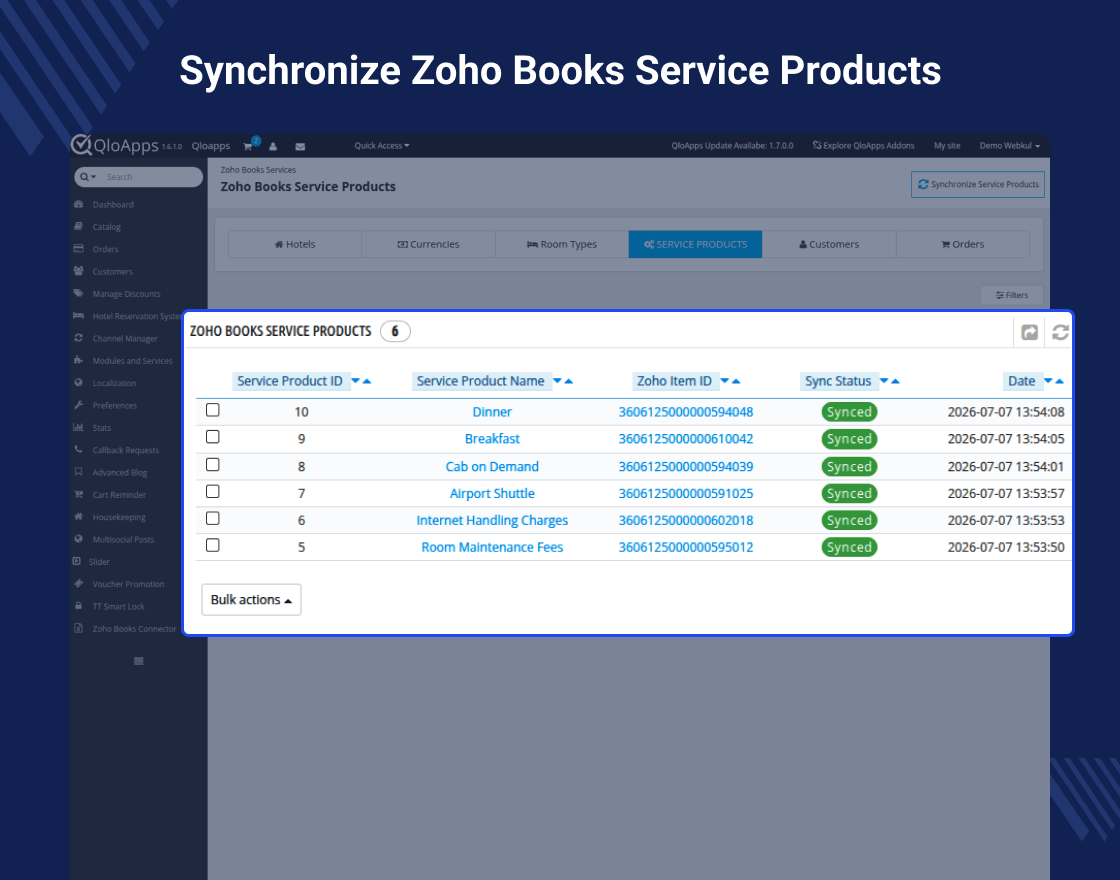Open Room Maintenance Fees item 3606125000000595012
This screenshot has width=1120, height=880.
pos(686,547)
